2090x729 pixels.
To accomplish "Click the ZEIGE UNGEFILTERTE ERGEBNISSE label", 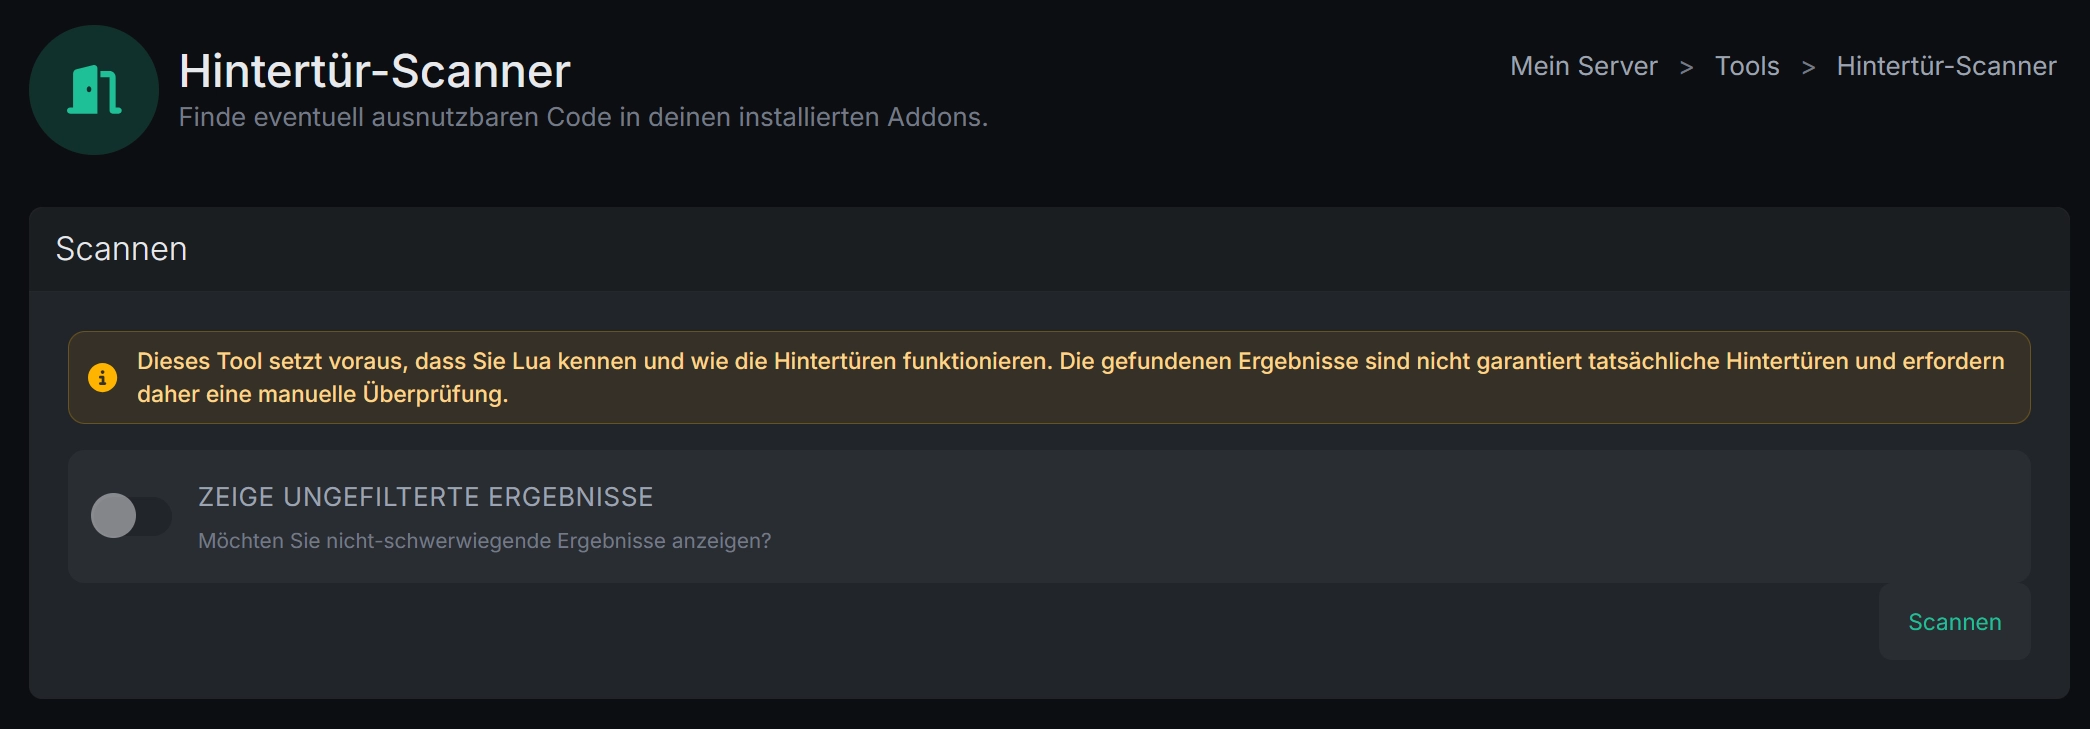I will click(425, 497).
